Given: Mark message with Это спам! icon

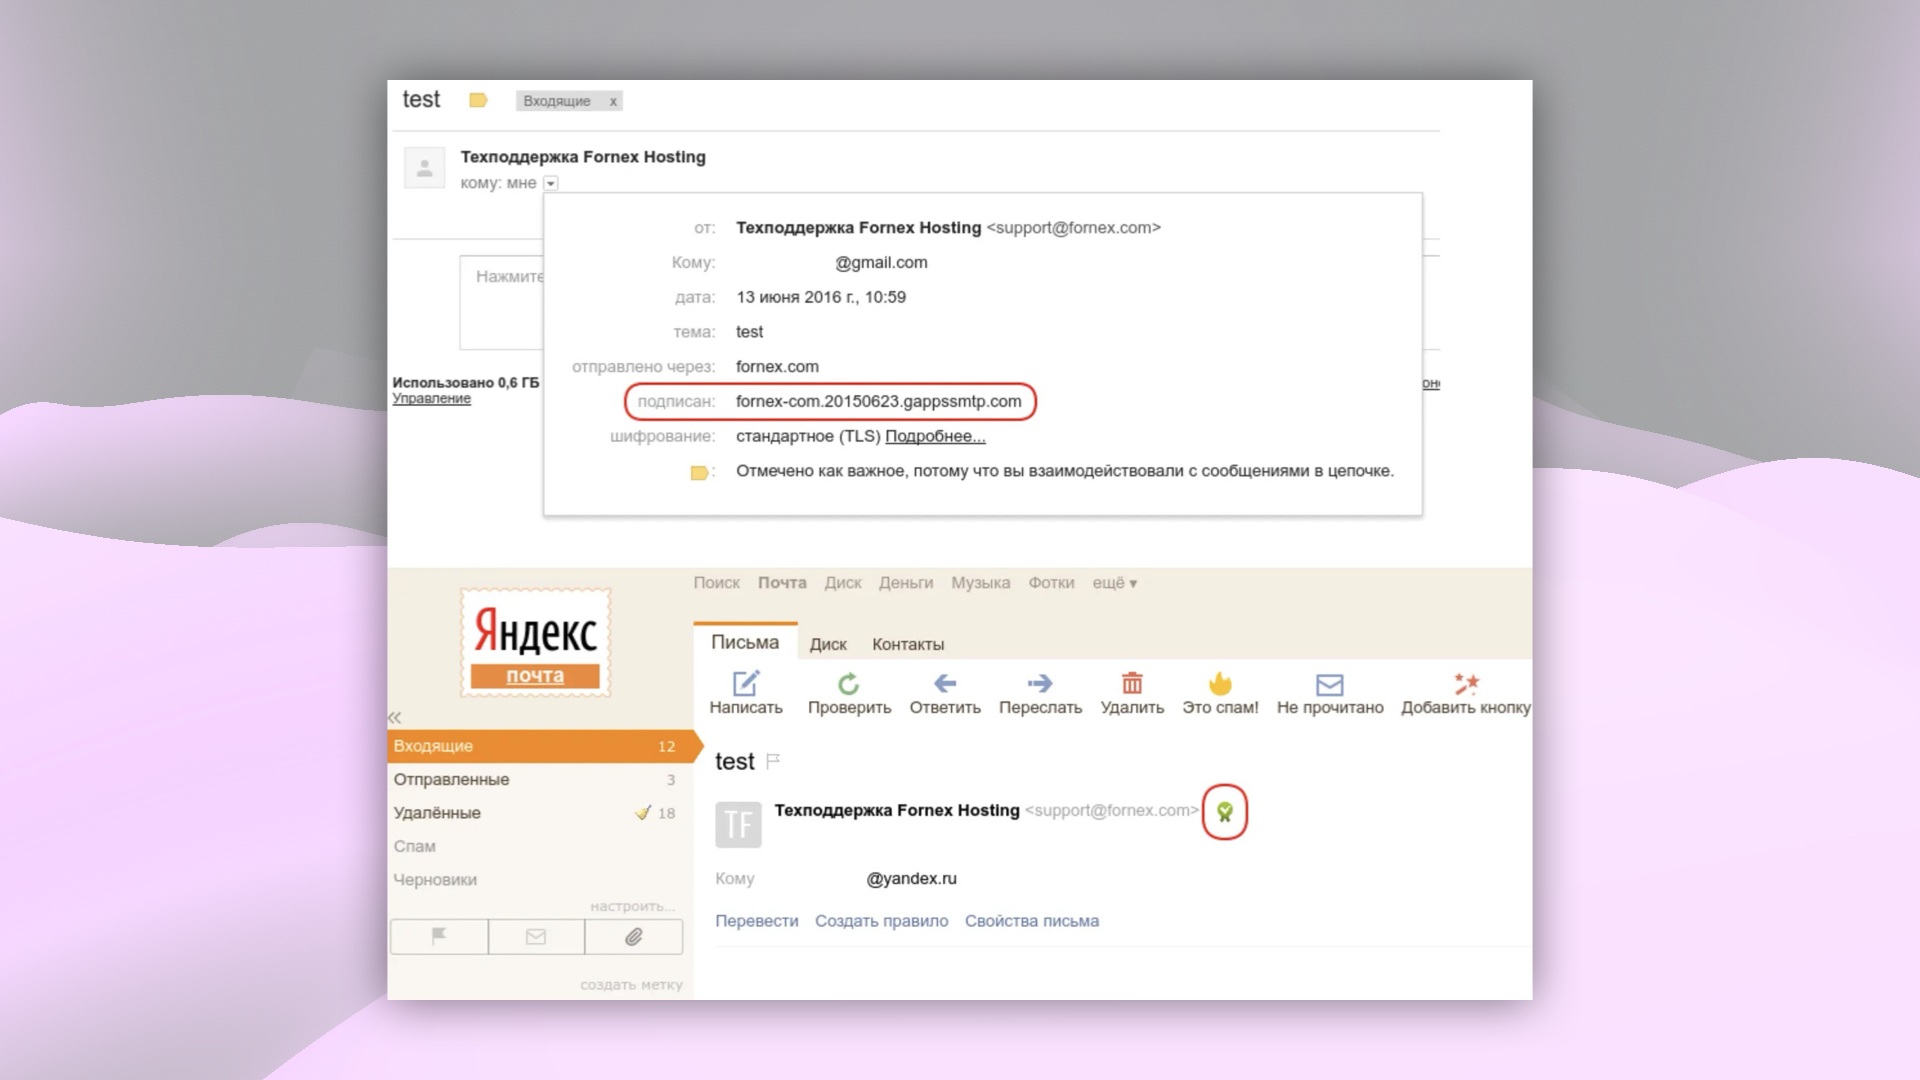Looking at the screenshot, I should click(1220, 684).
